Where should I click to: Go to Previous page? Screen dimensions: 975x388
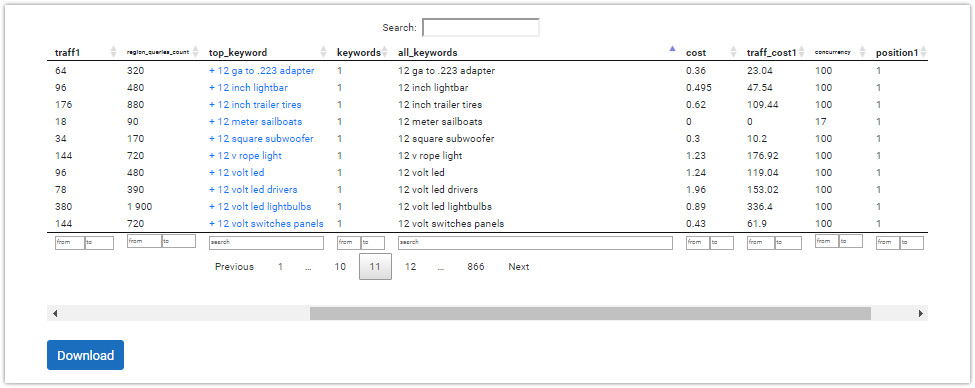click(x=234, y=267)
